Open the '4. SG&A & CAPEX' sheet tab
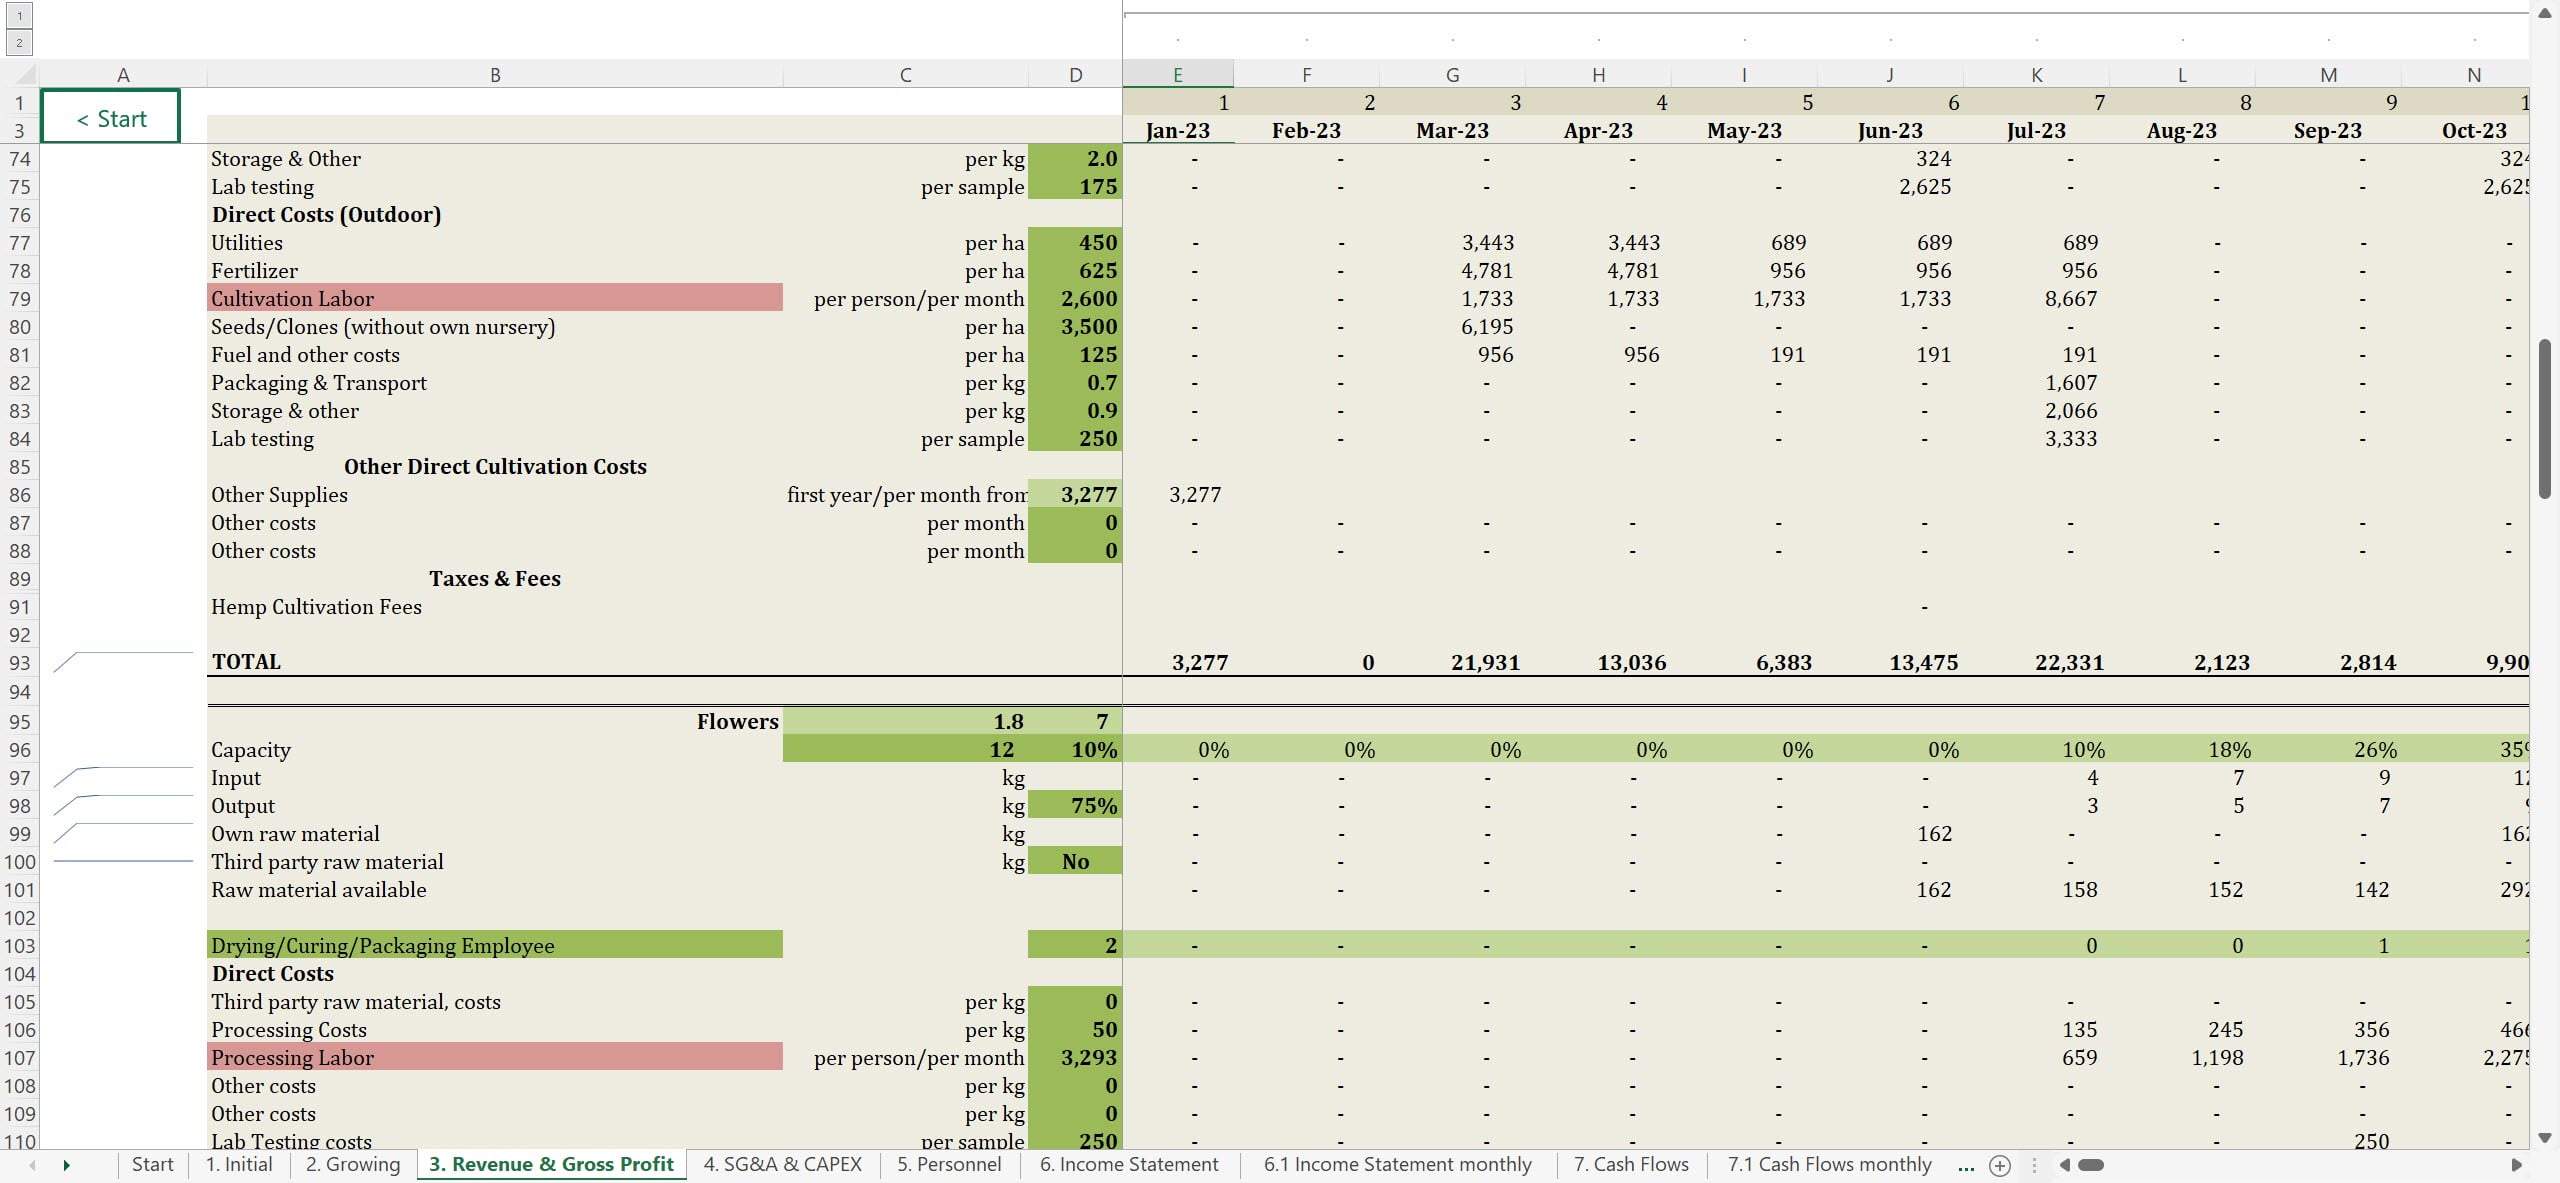Viewport: 2560px width, 1183px height. click(782, 1165)
